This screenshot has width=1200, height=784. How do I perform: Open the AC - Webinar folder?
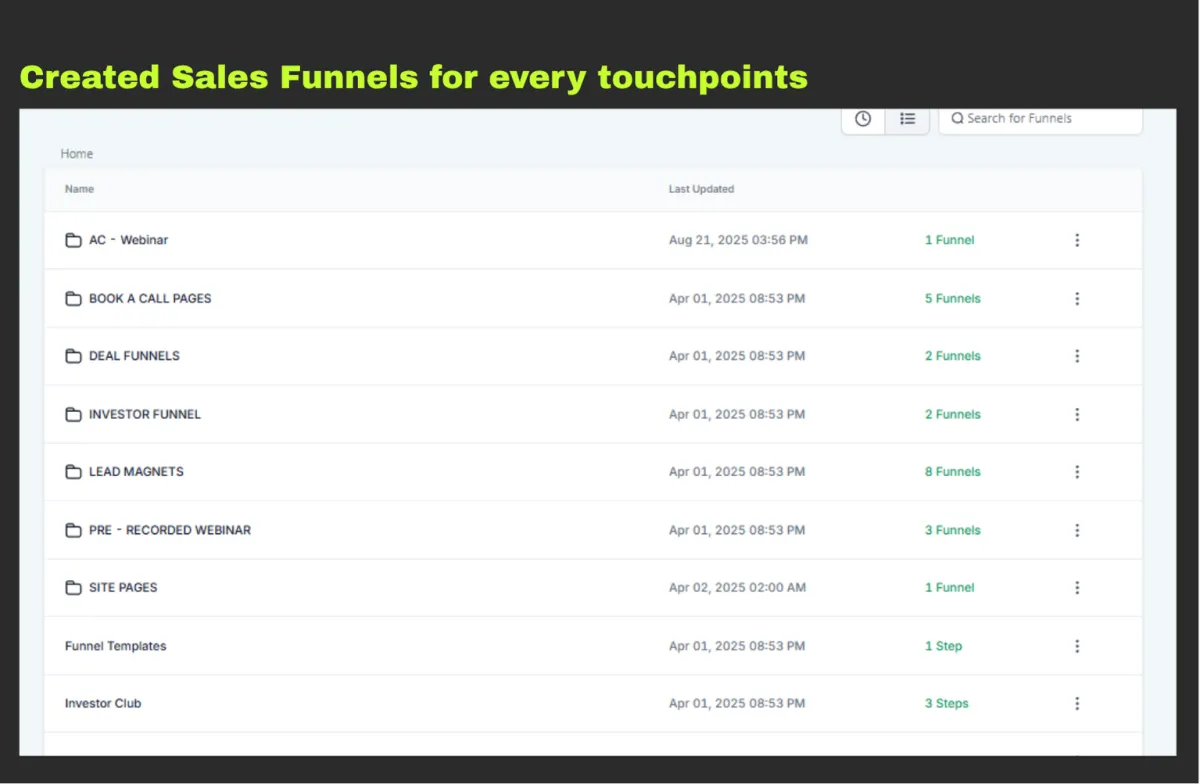click(128, 240)
